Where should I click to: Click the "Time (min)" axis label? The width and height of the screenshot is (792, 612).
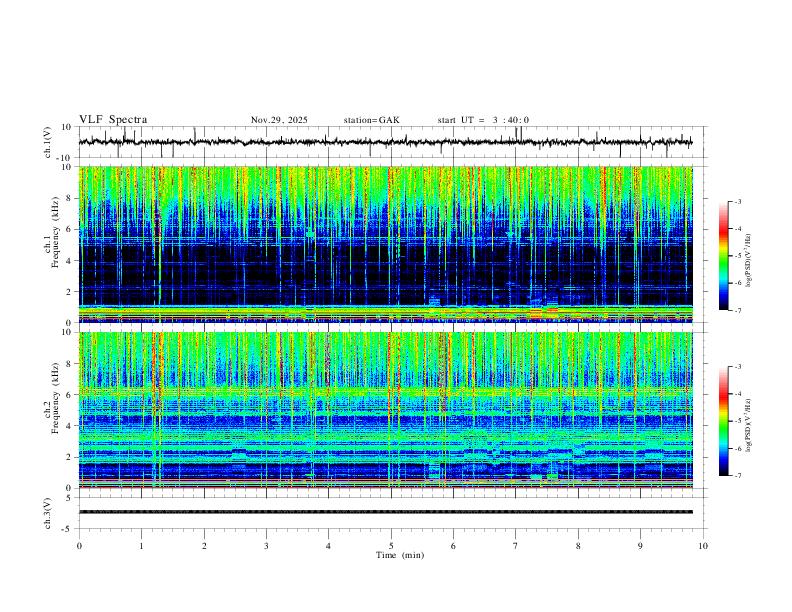point(400,555)
